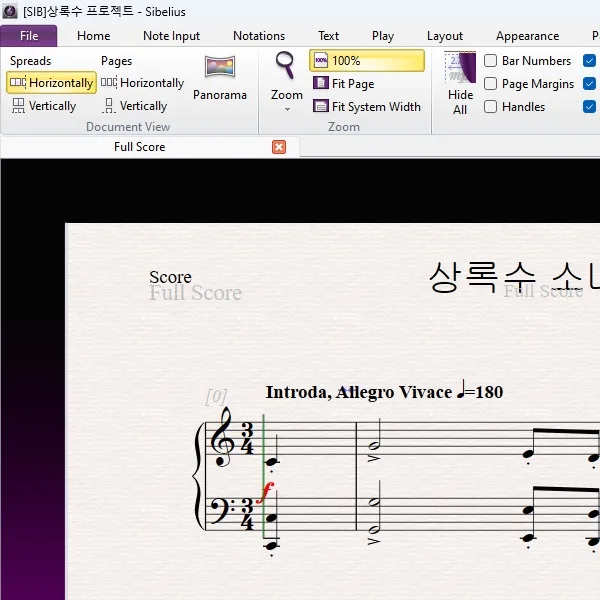
Task: Open the 100% zoom level combo box
Action: (366, 61)
